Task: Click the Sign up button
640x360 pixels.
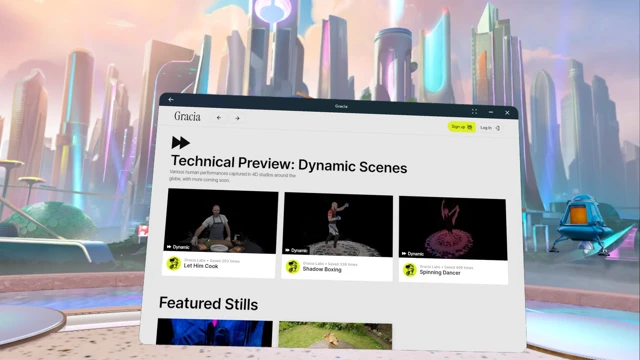Action: coord(462,127)
